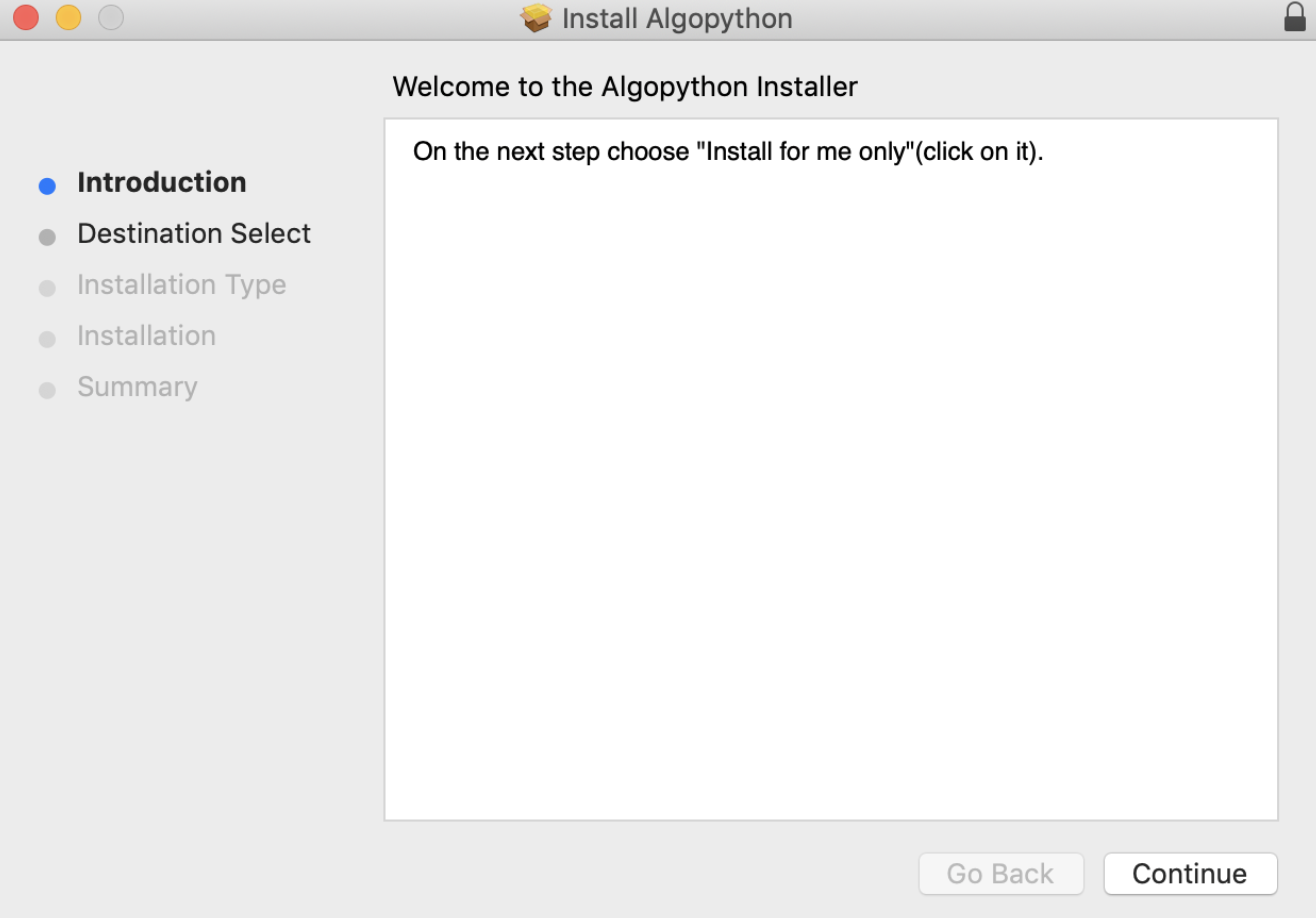Close the installer with the red button
Image resolution: width=1316 pixels, height=918 pixels.
pos(25,18)
